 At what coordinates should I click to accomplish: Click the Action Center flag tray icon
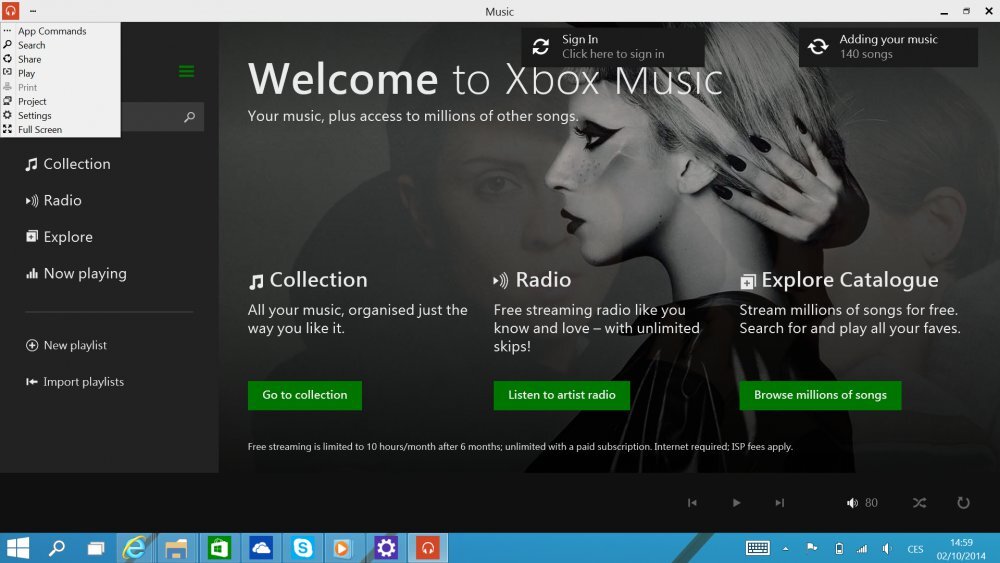click(812, 548)
